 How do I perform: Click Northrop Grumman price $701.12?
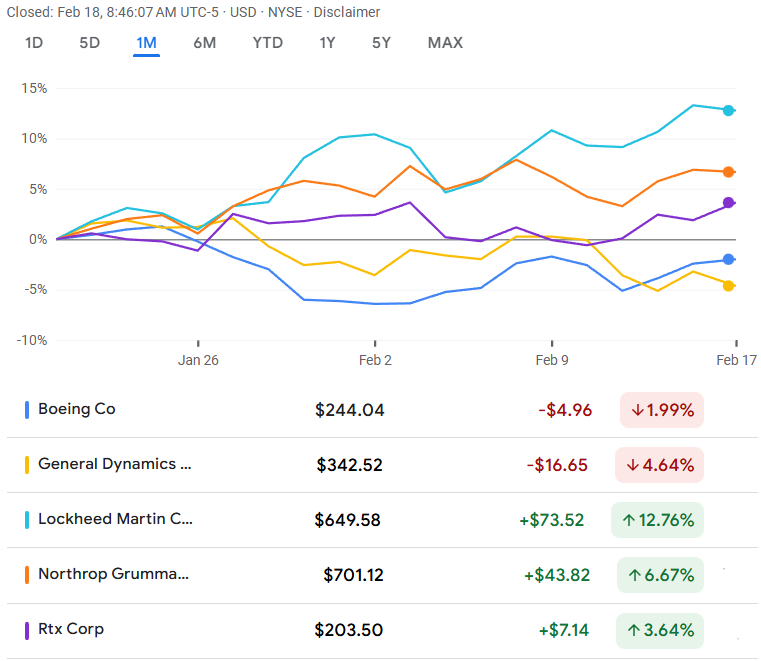353,576
